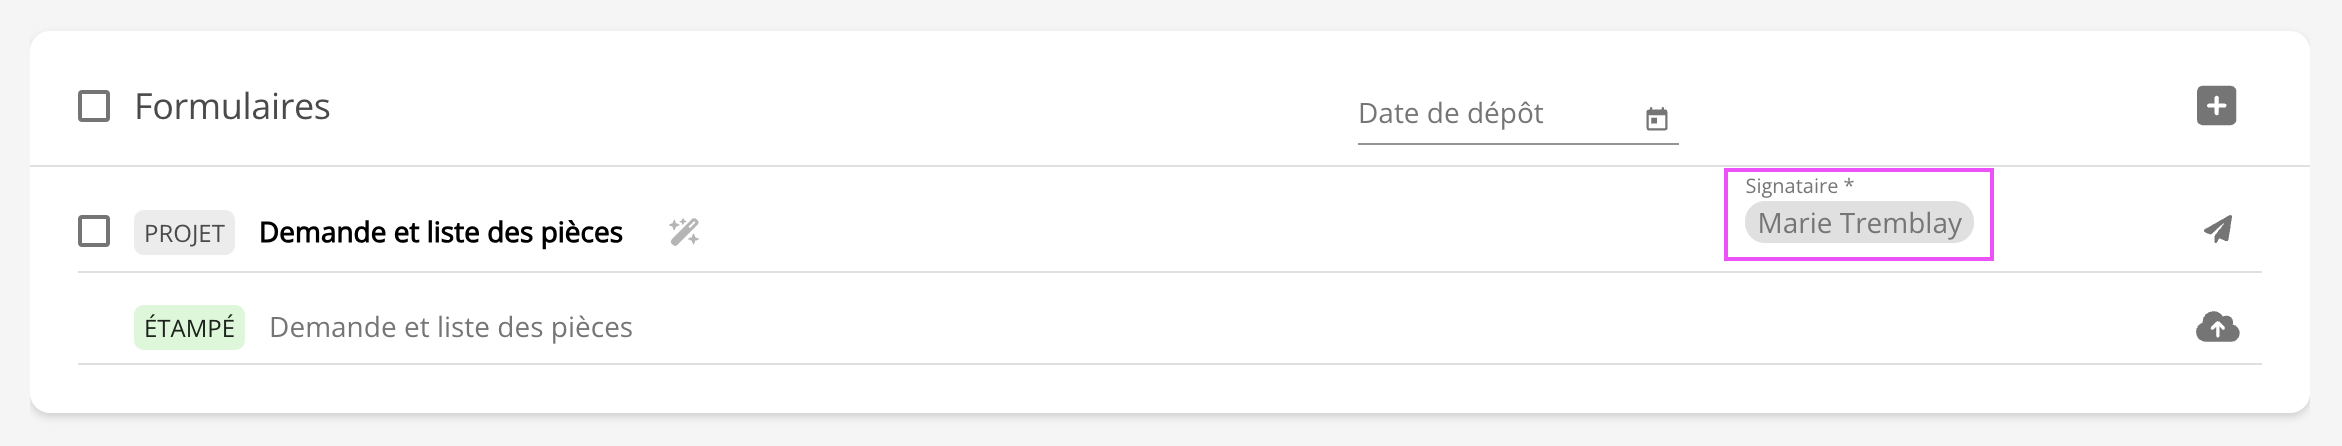This screenshot has height=446, width=2342.
Task: Click blank area right of the wand icon
Action: [x=1100, y=232]
